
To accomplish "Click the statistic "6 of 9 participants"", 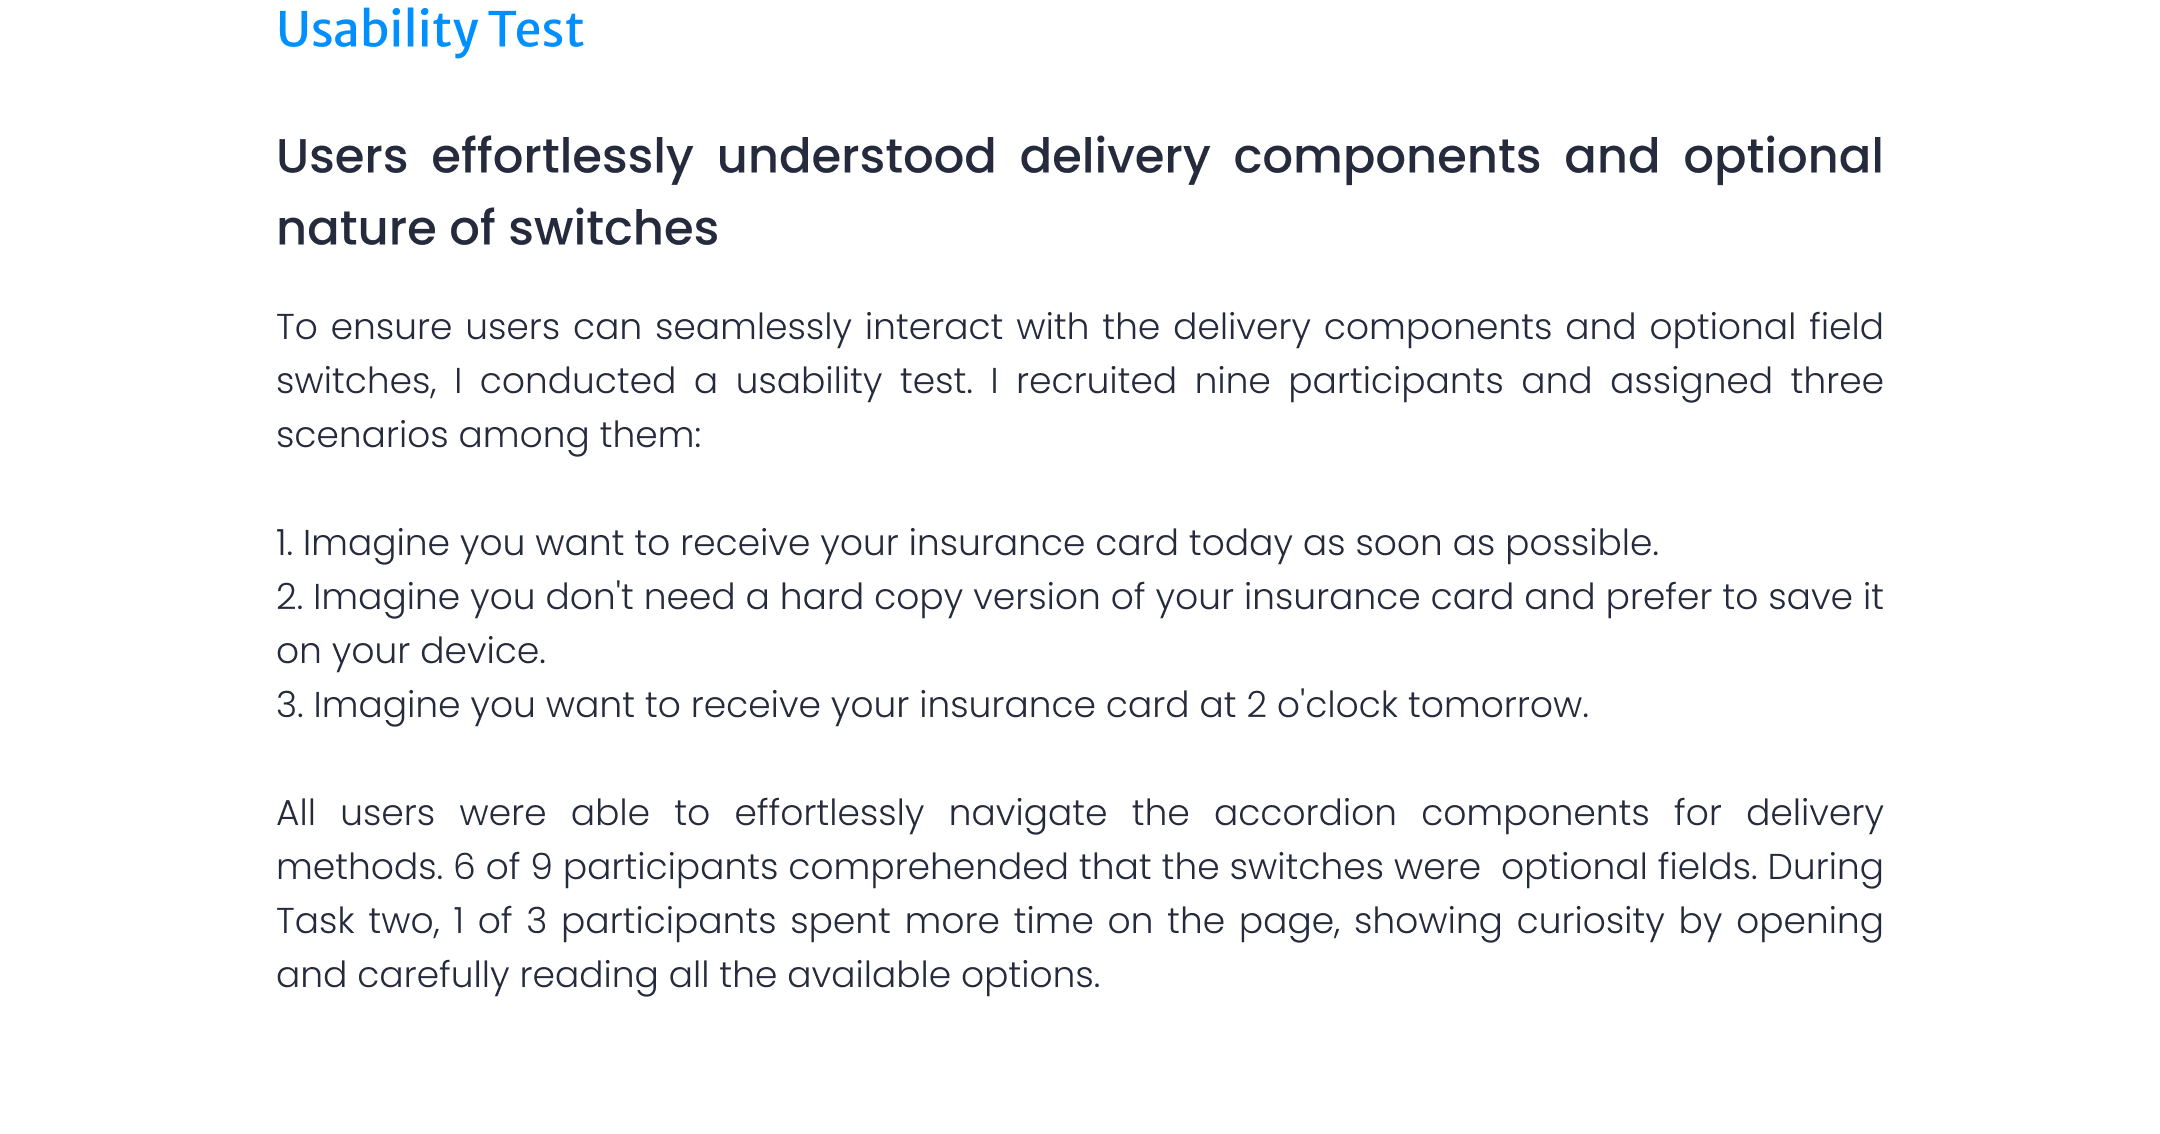I will coord(615,867).
